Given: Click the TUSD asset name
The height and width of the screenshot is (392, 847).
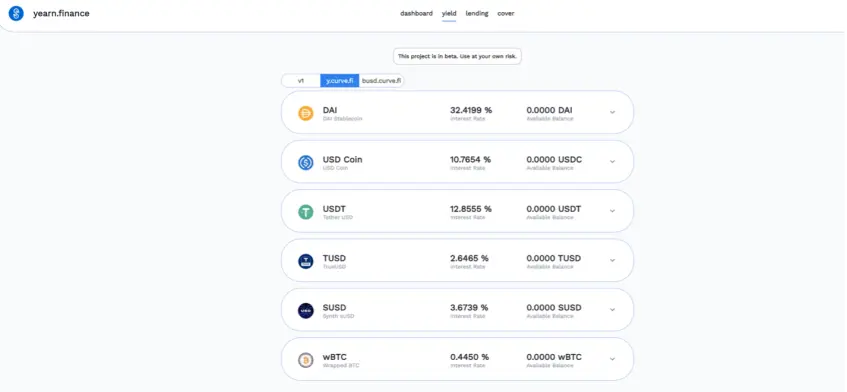Looking at the screenshot, I should (334, 258).
